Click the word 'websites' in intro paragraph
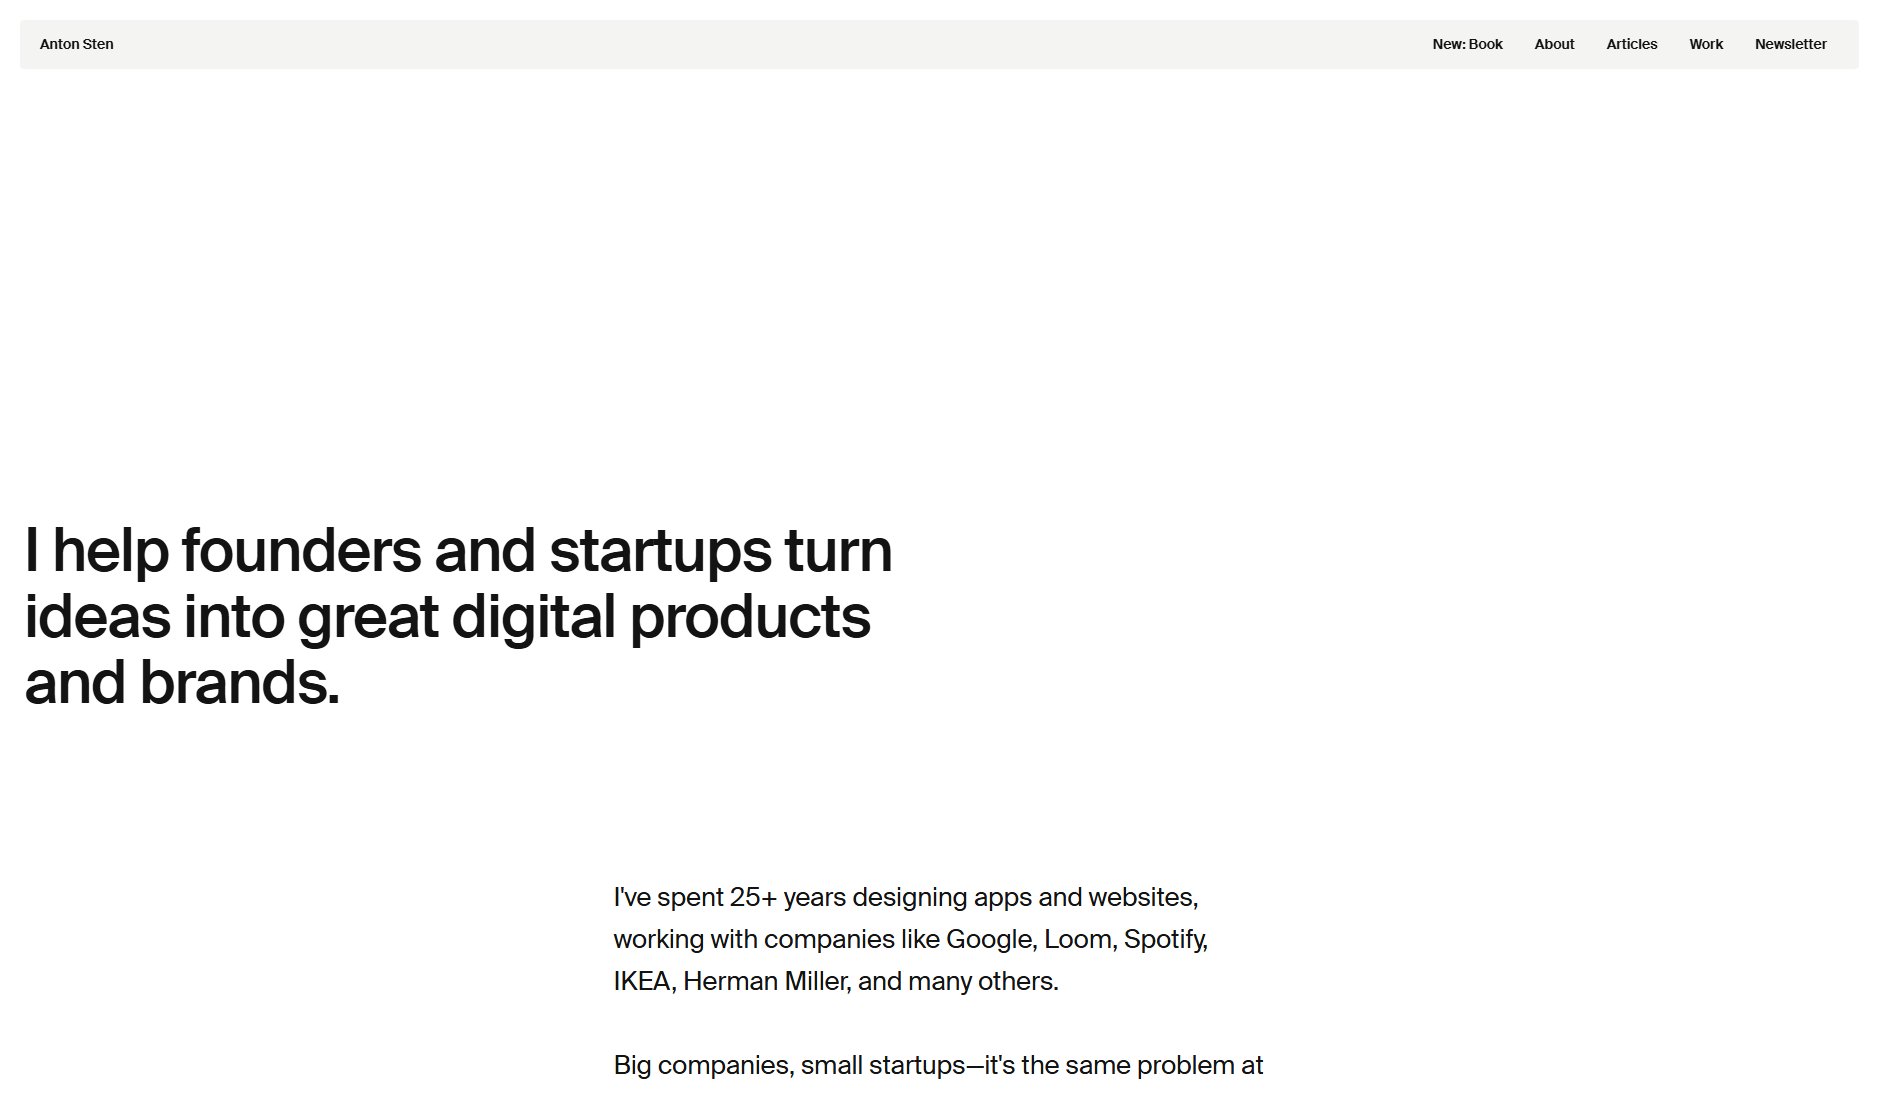Screen dimensions: 1879x1095 pos(1142,897)
